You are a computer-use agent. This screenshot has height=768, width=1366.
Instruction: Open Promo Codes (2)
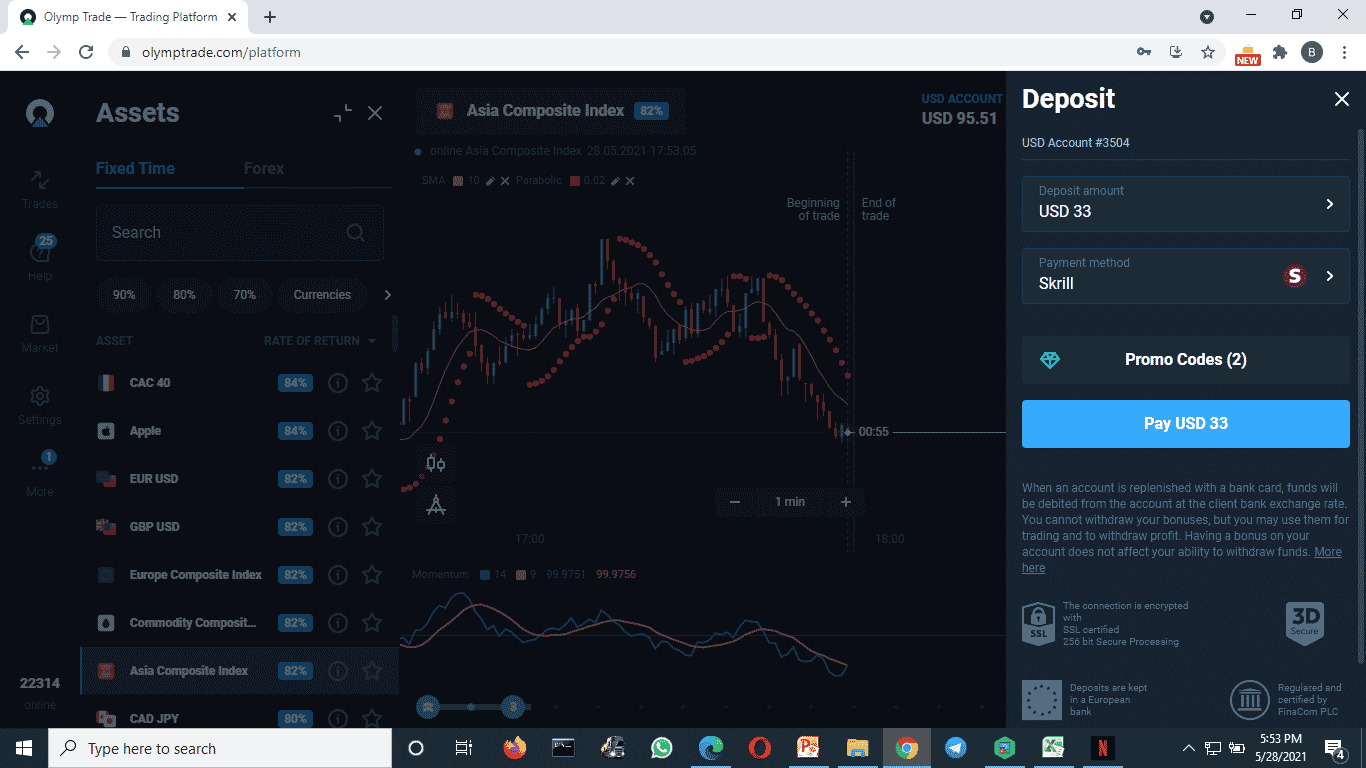tap(1186, 360)
